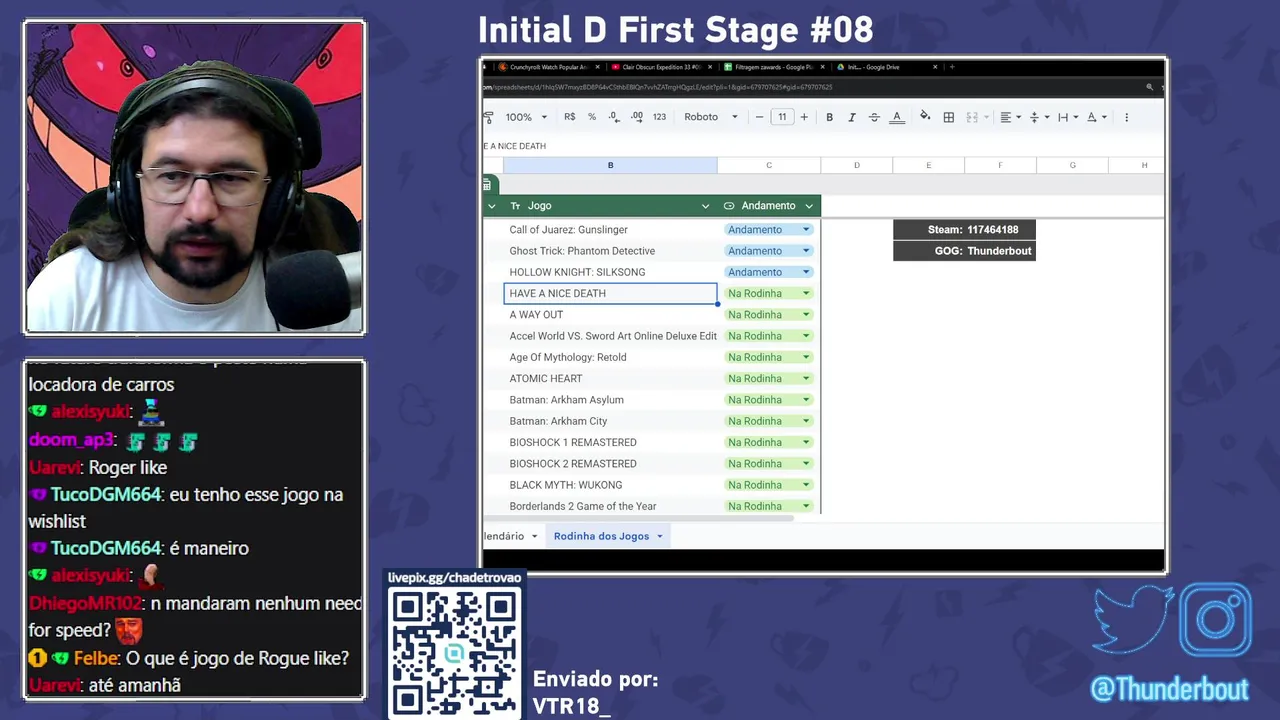Viewport: 1280px width, 720px height.
Task: Open the borders tool
Action: click(949, 117)
